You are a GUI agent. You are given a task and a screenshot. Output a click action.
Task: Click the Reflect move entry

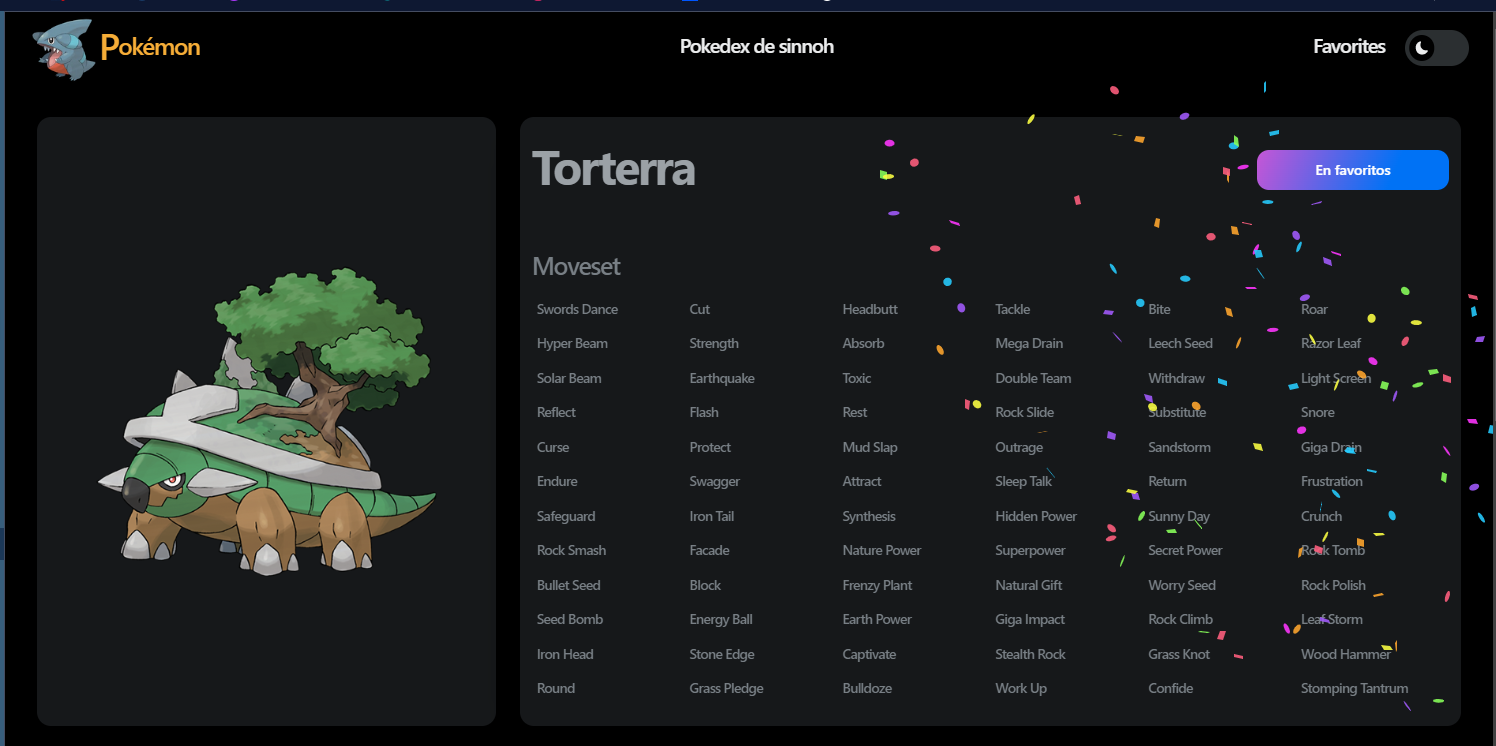tap(556, 412)
